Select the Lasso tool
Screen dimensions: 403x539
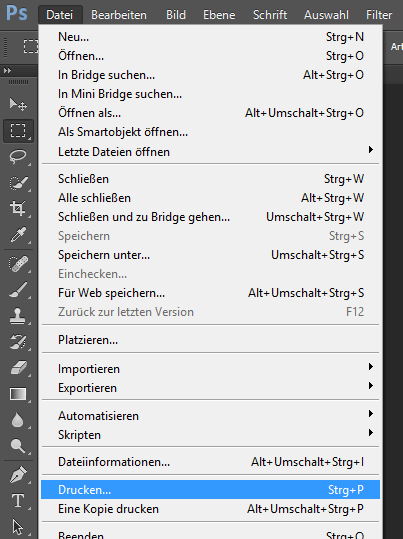[18, 157]
